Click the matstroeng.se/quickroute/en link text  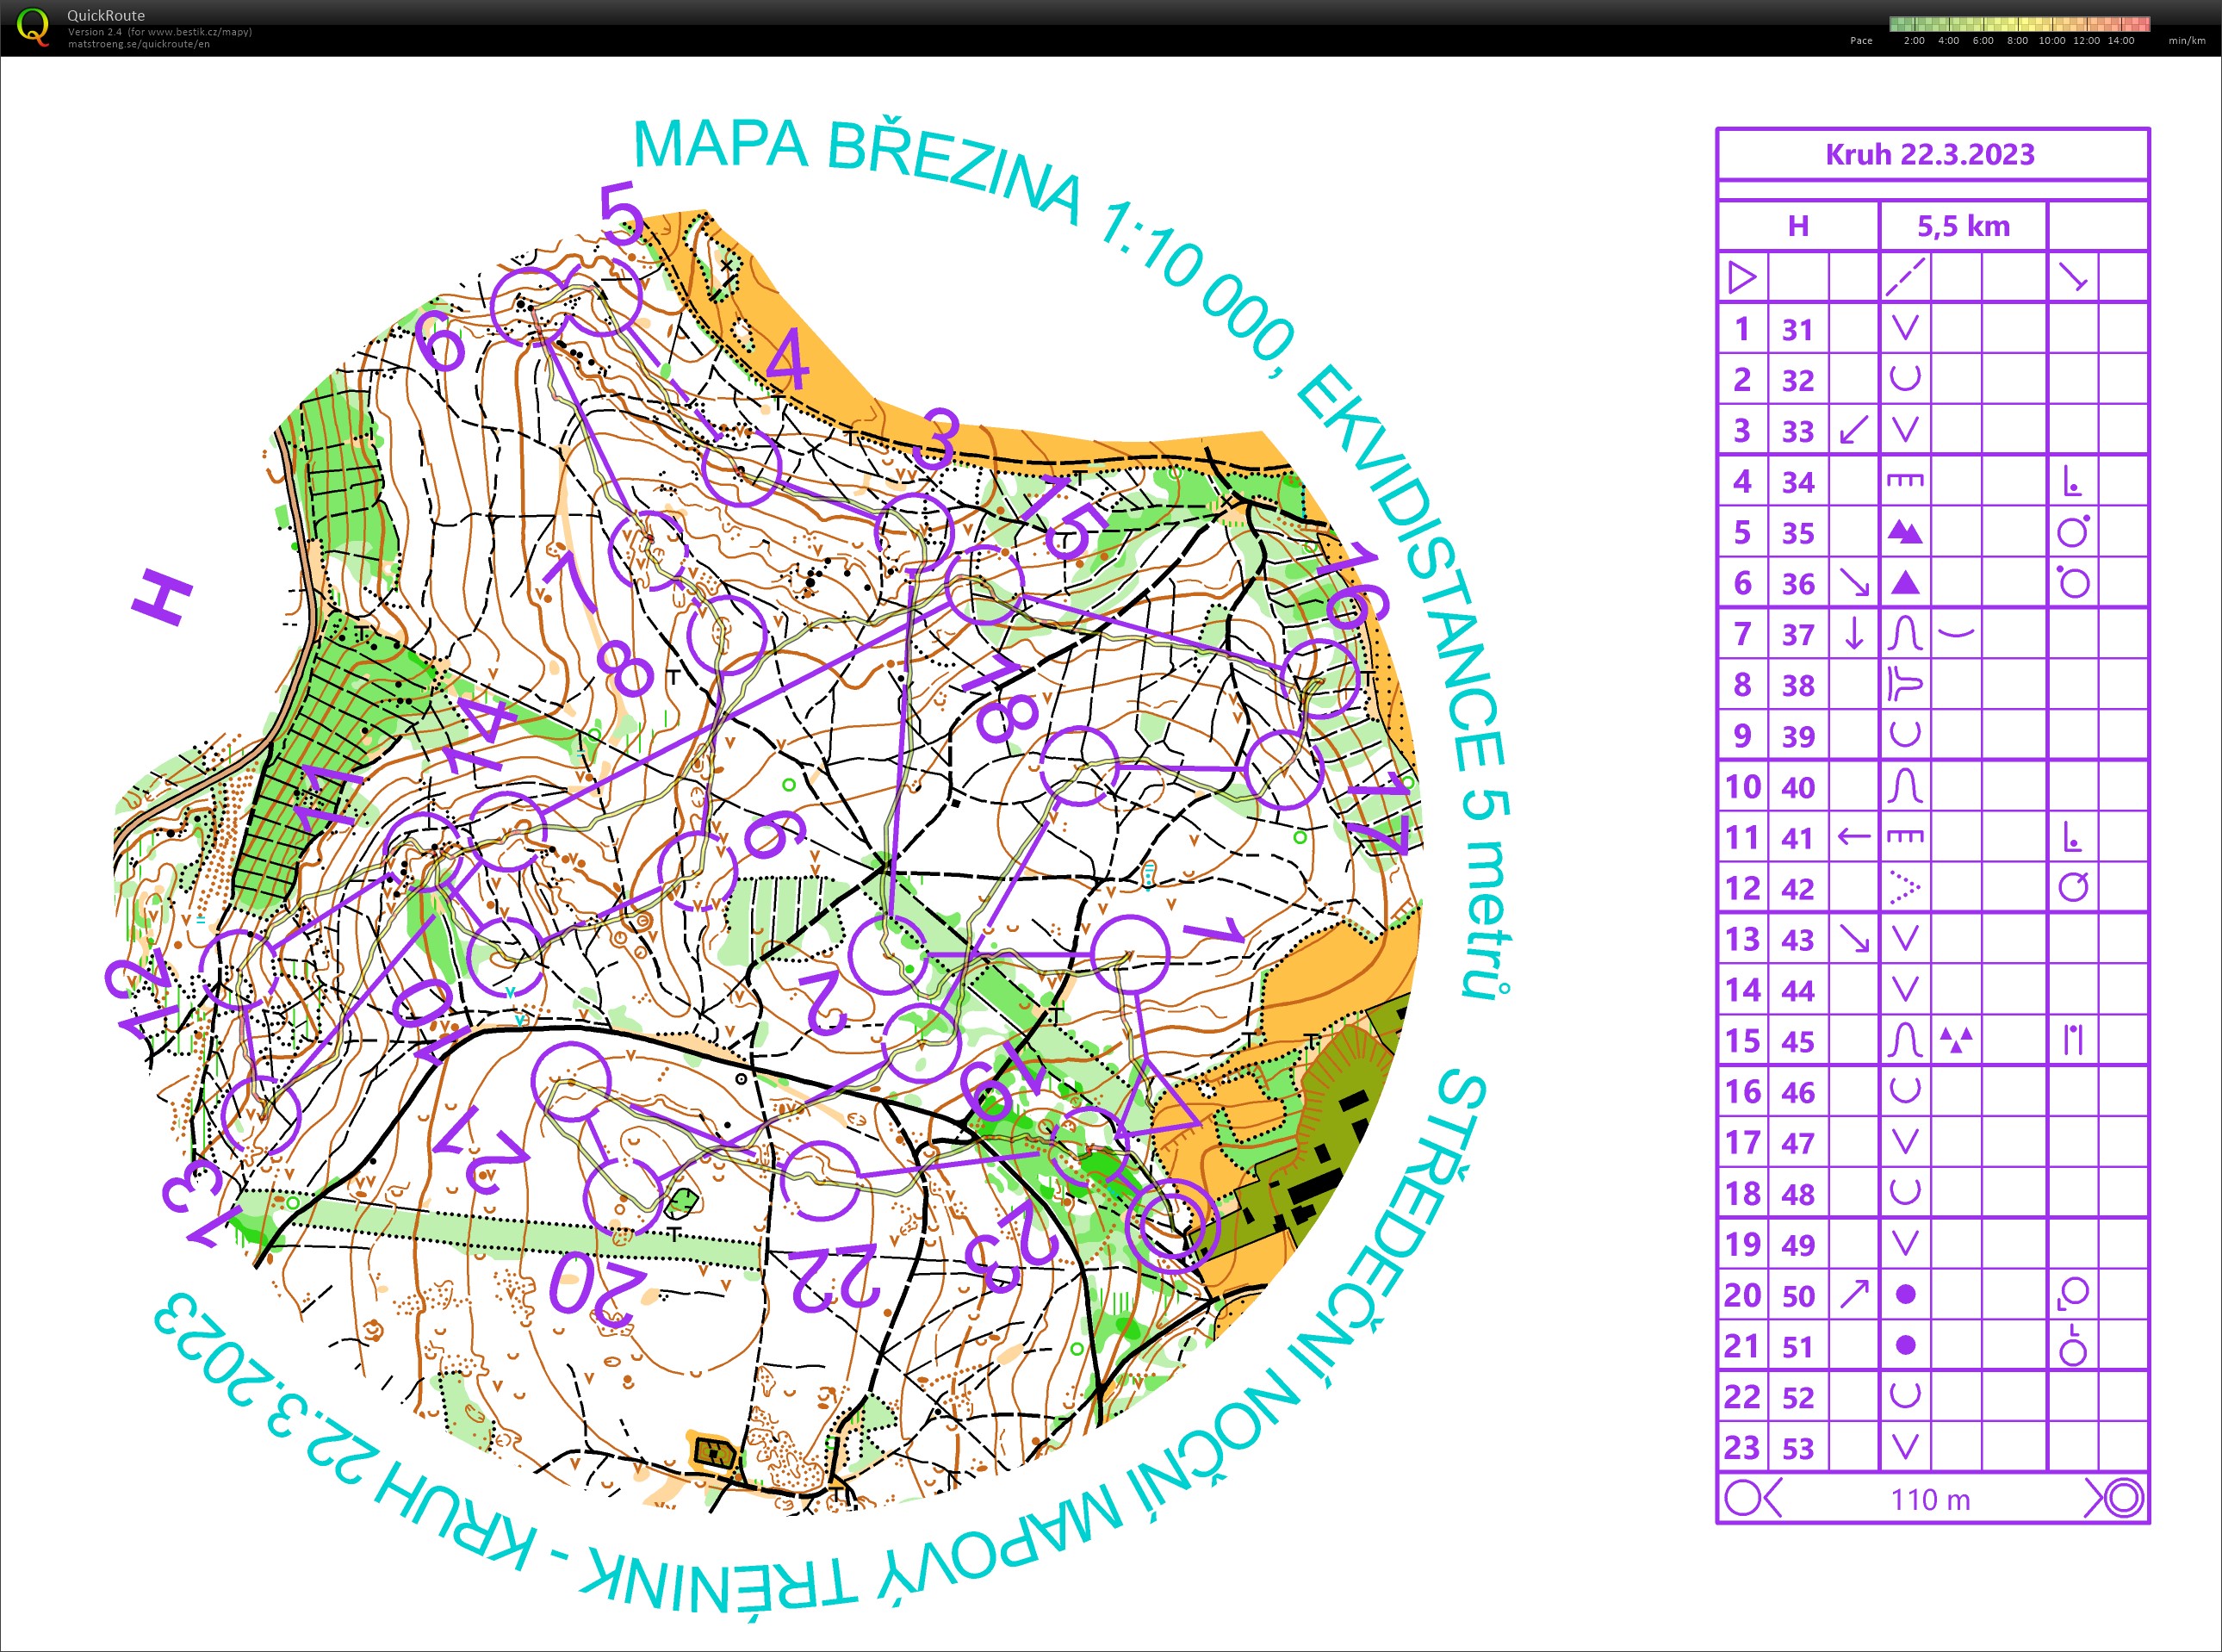[138, 44]
